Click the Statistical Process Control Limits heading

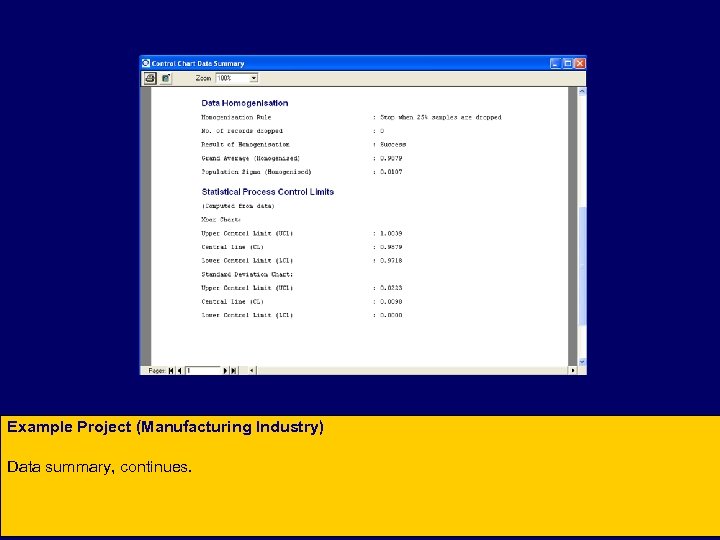[x=268, y=191]
